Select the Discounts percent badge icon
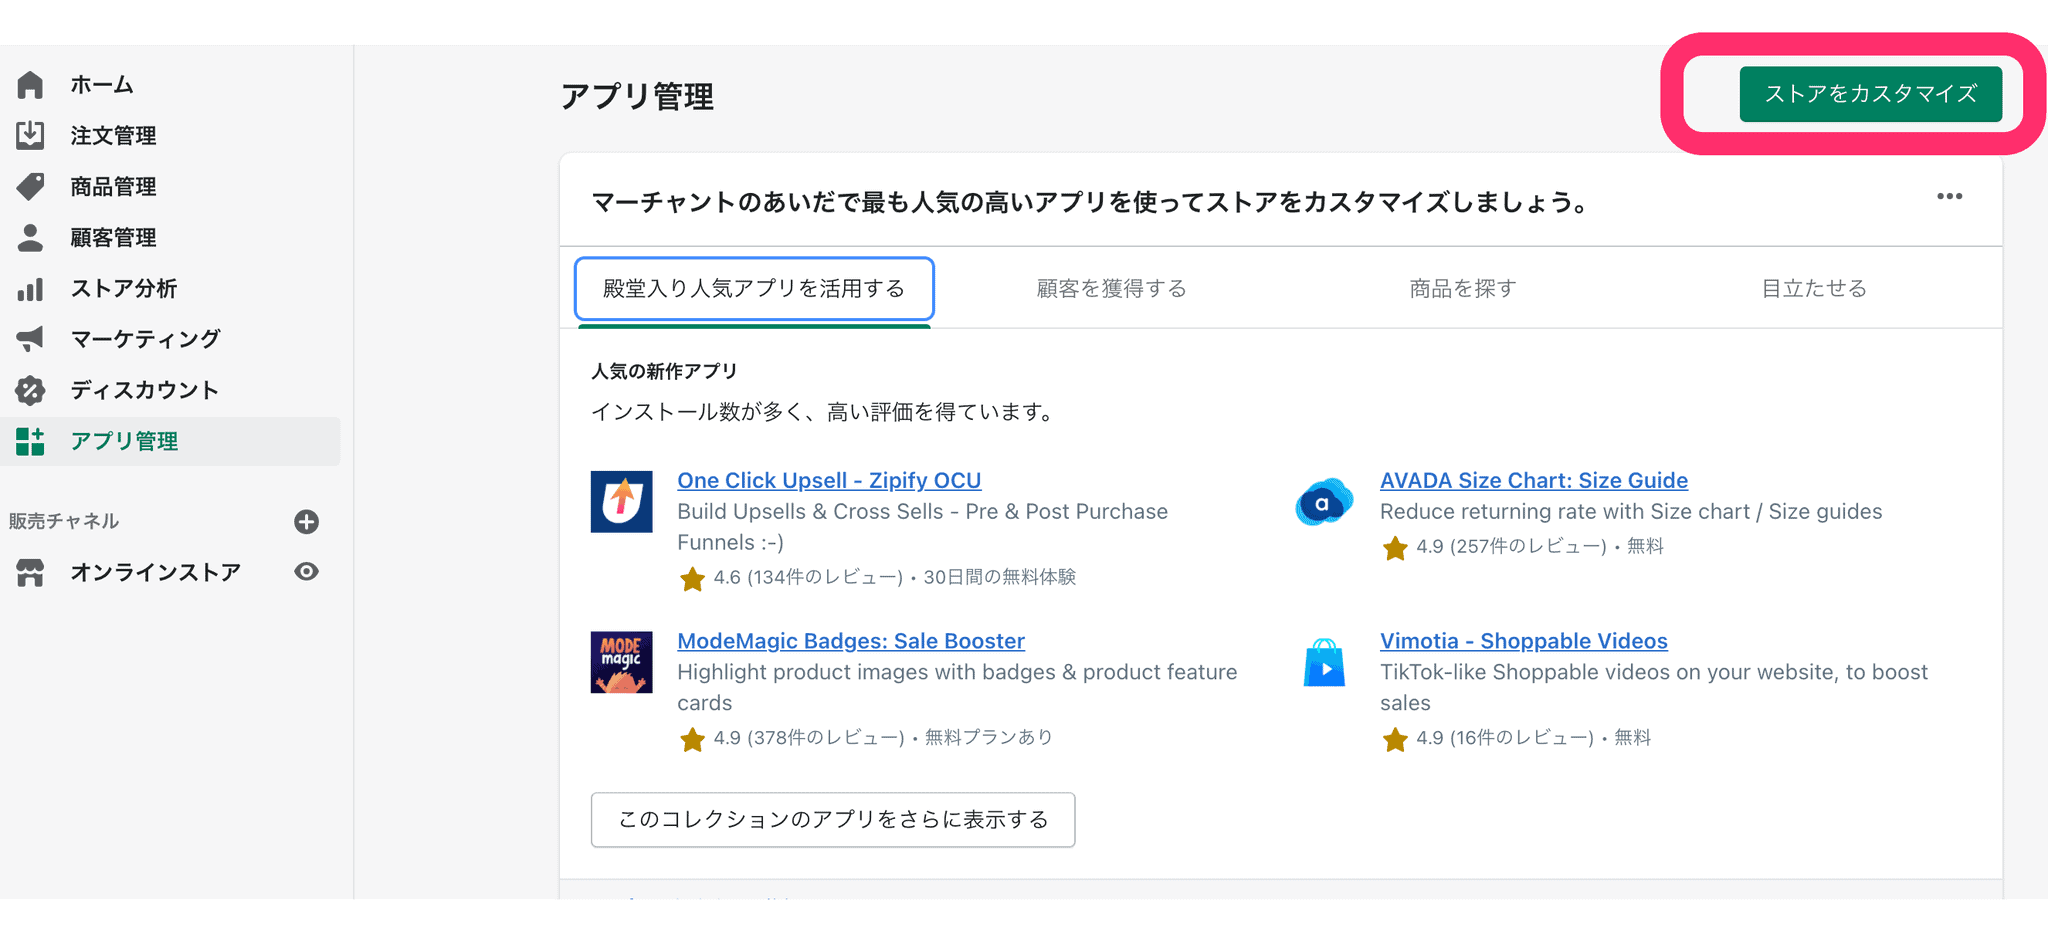2048x931 pixels. 30,390
